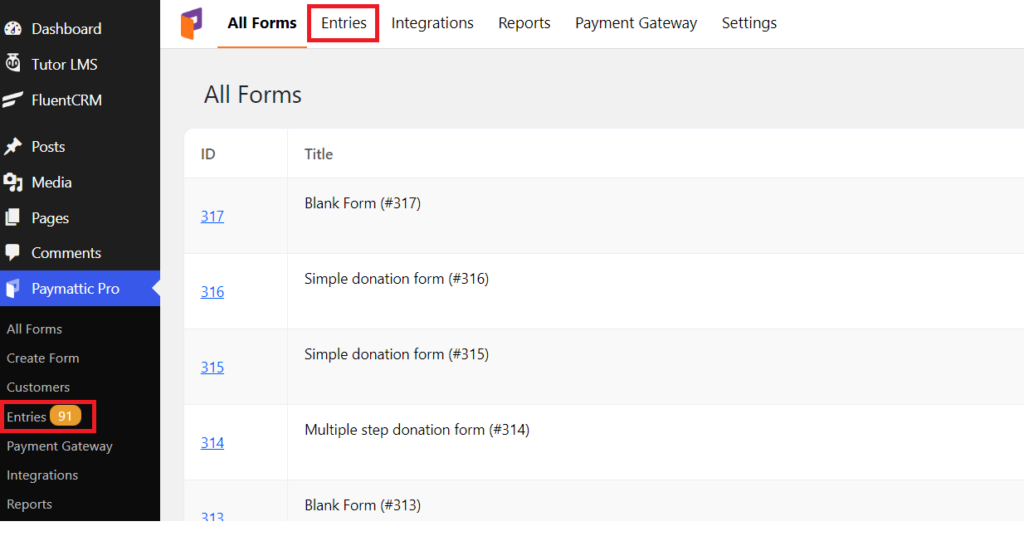
Task: Click the Posts pushpin icon
Action: pyautogui.click(x=13, y=146)
